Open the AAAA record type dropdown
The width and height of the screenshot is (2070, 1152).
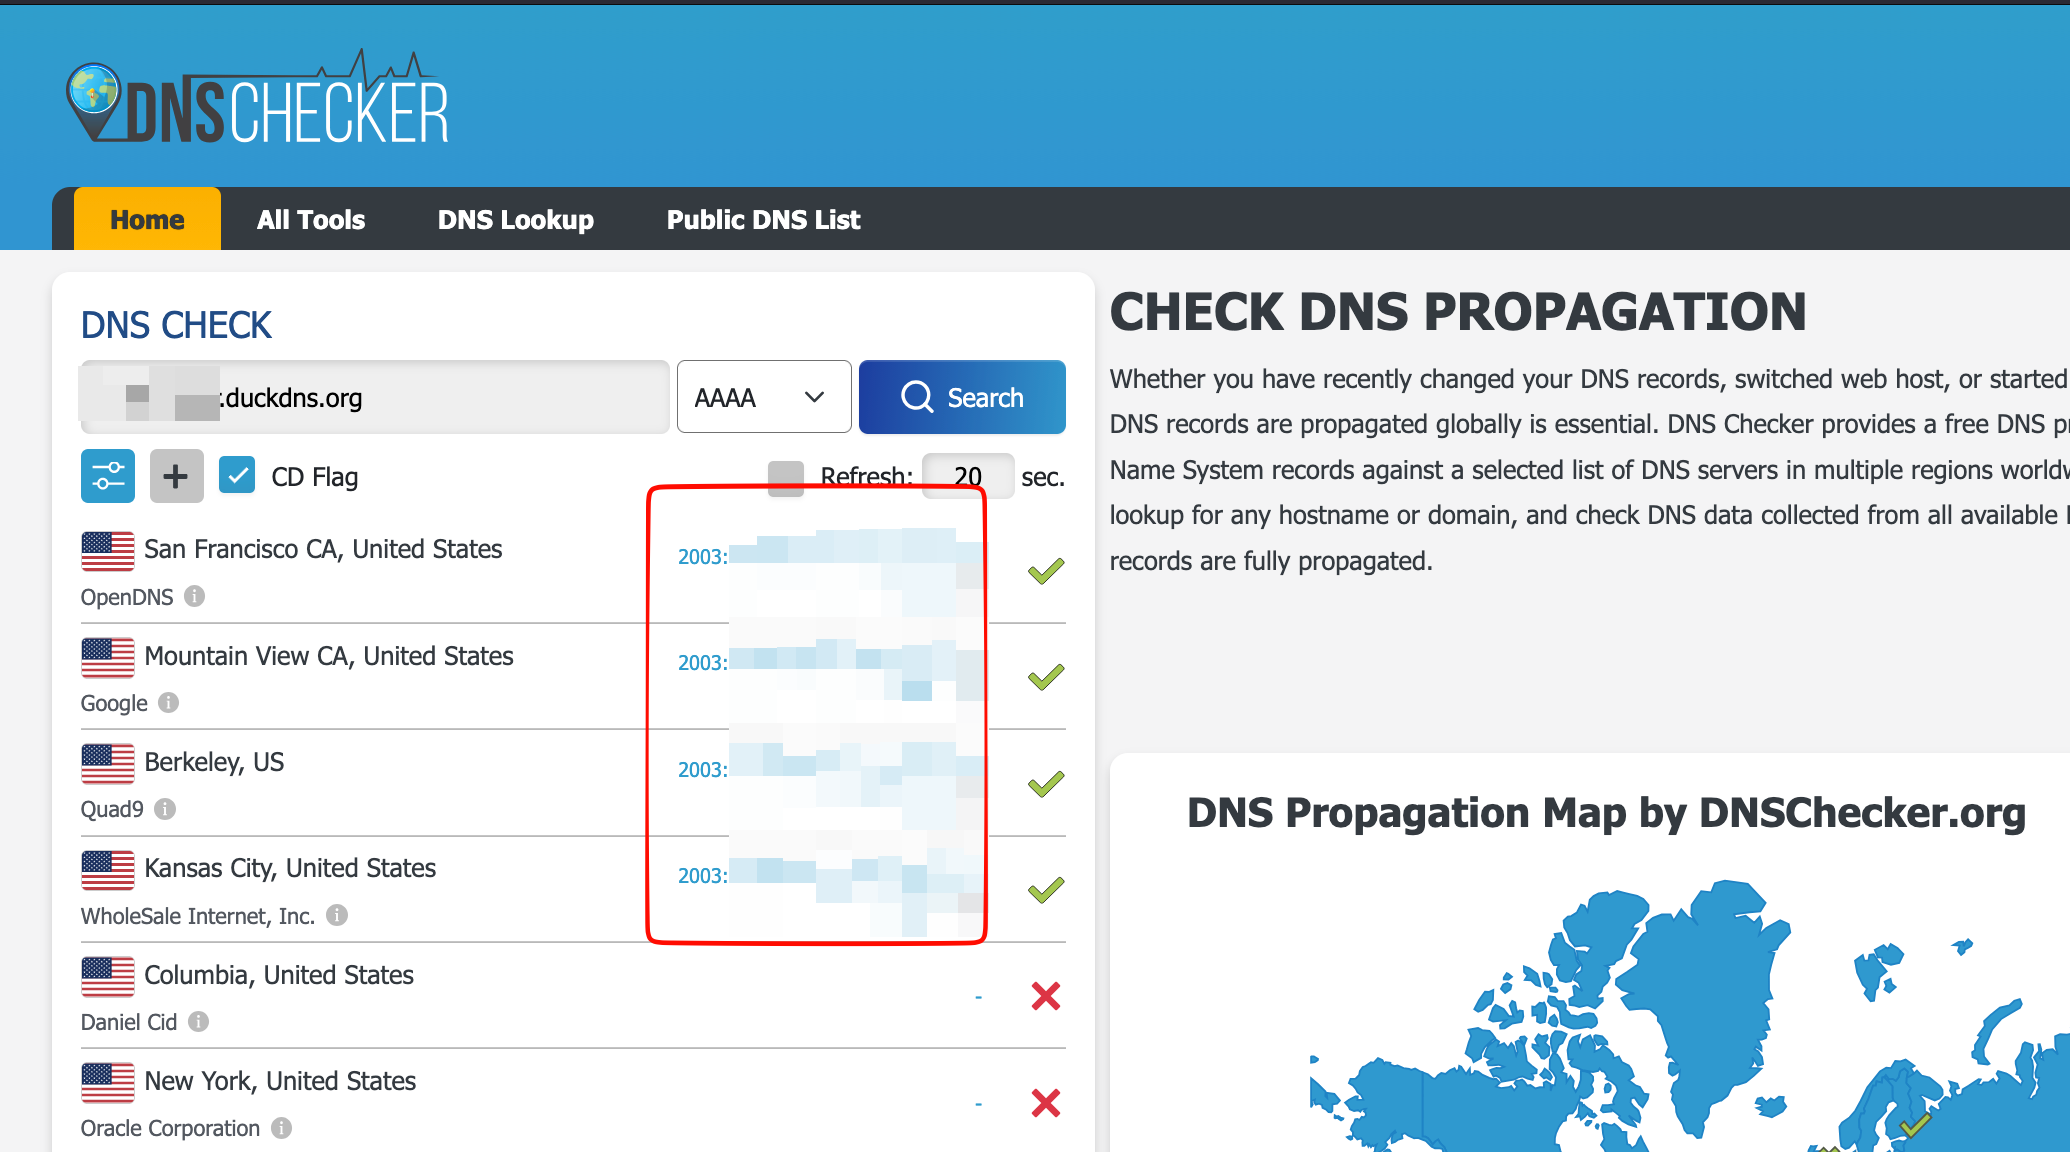point(763,397)
